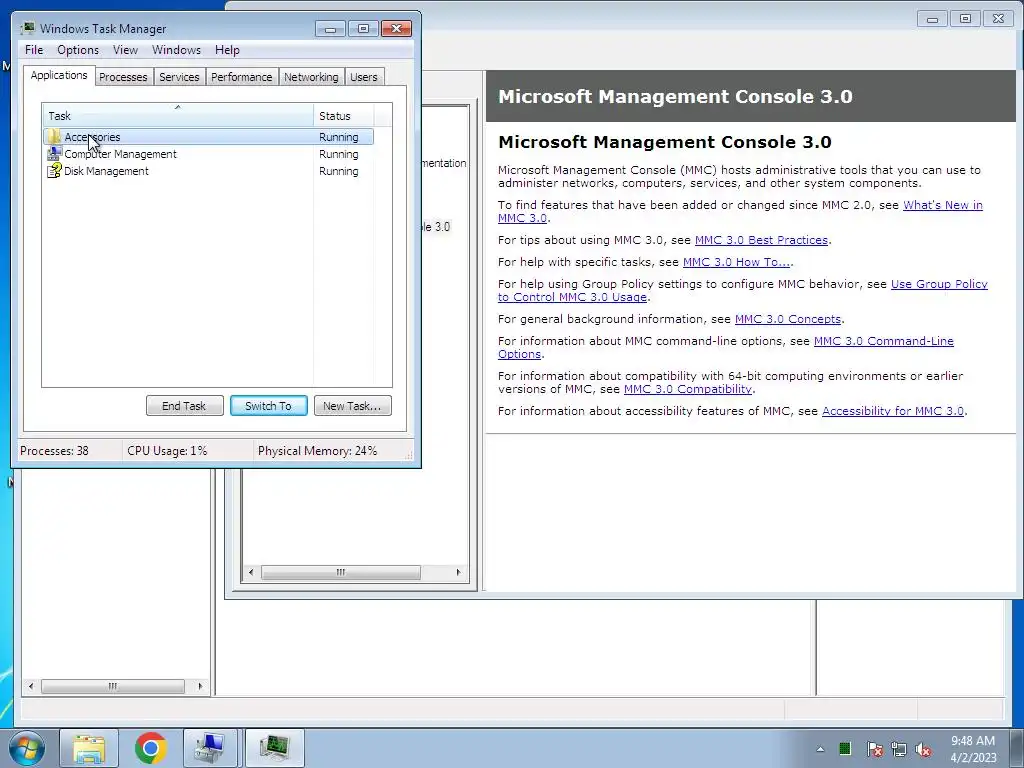Viewport: 1024px width, 768px height.
Task: Click the help pane horizontal scrollbar thumb
Action: tap(341, 573)
